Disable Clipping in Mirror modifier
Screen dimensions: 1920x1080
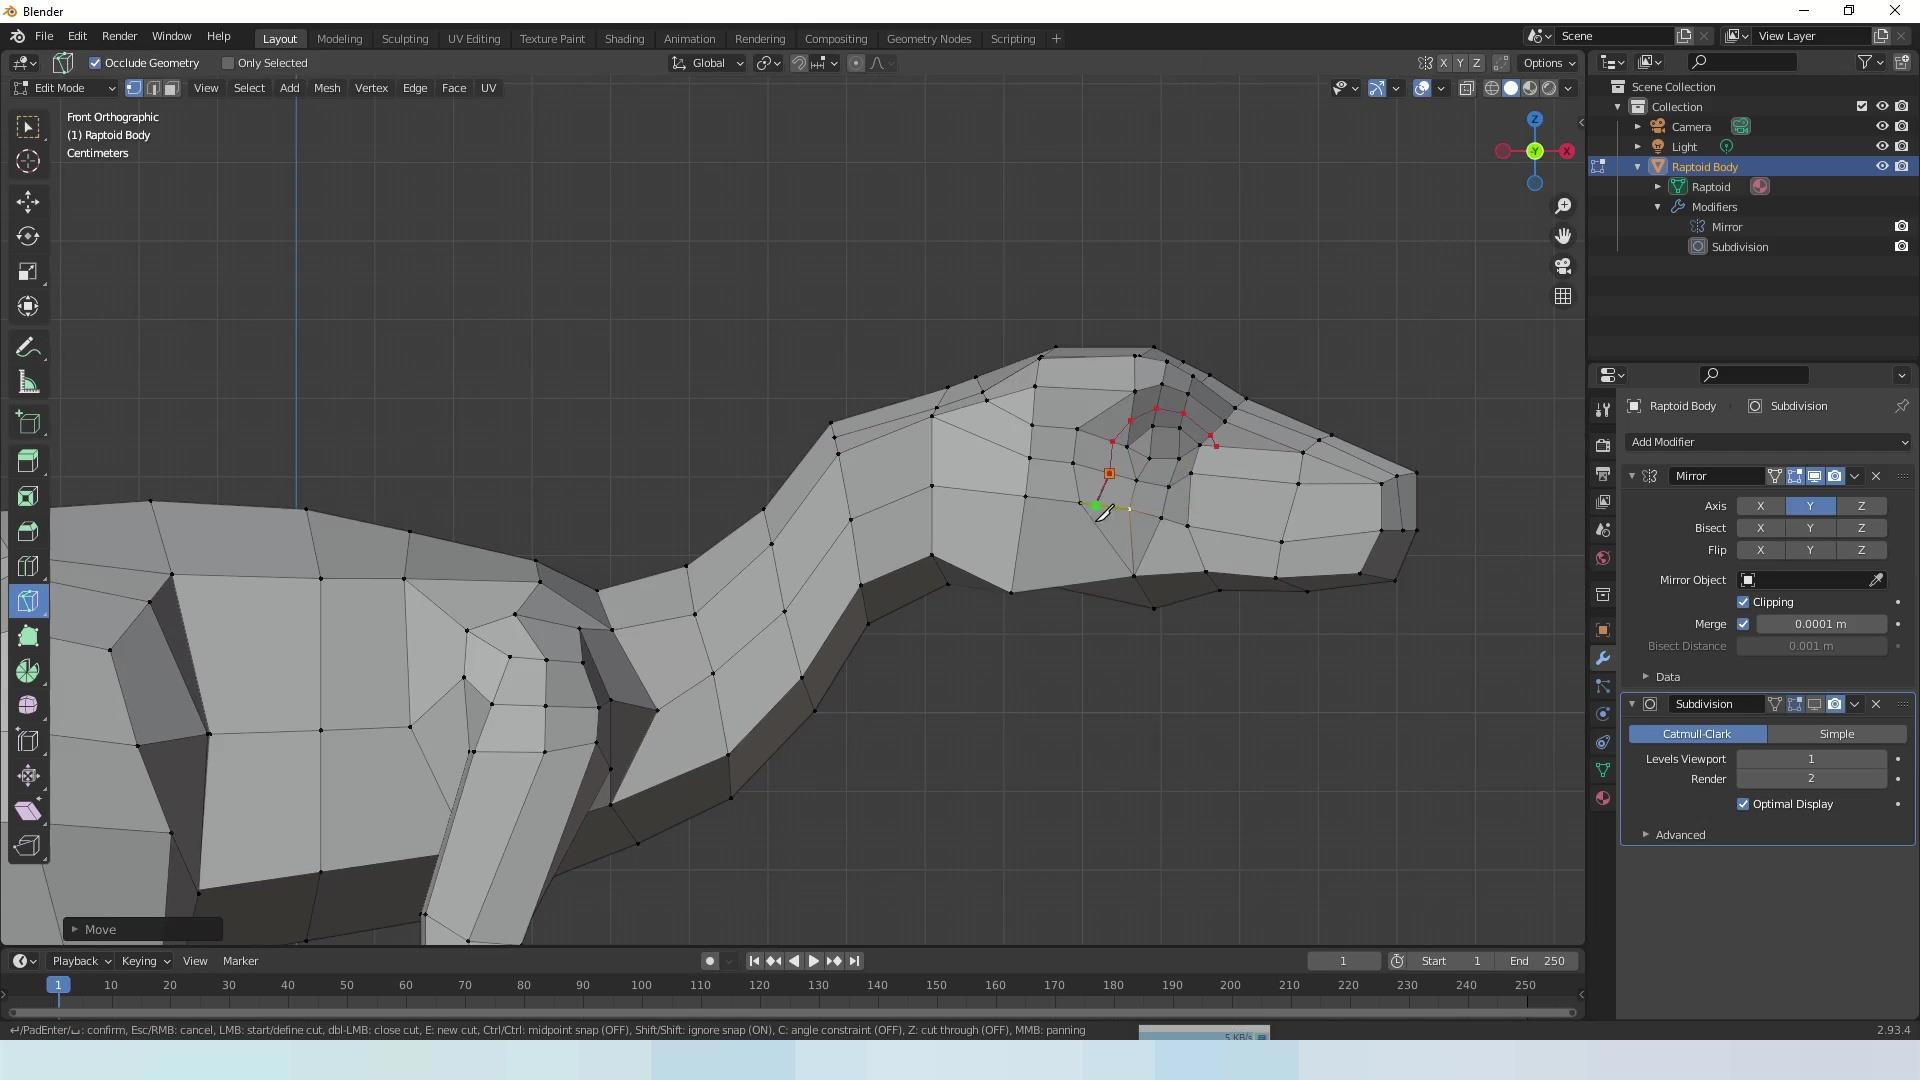(1743, 602)
